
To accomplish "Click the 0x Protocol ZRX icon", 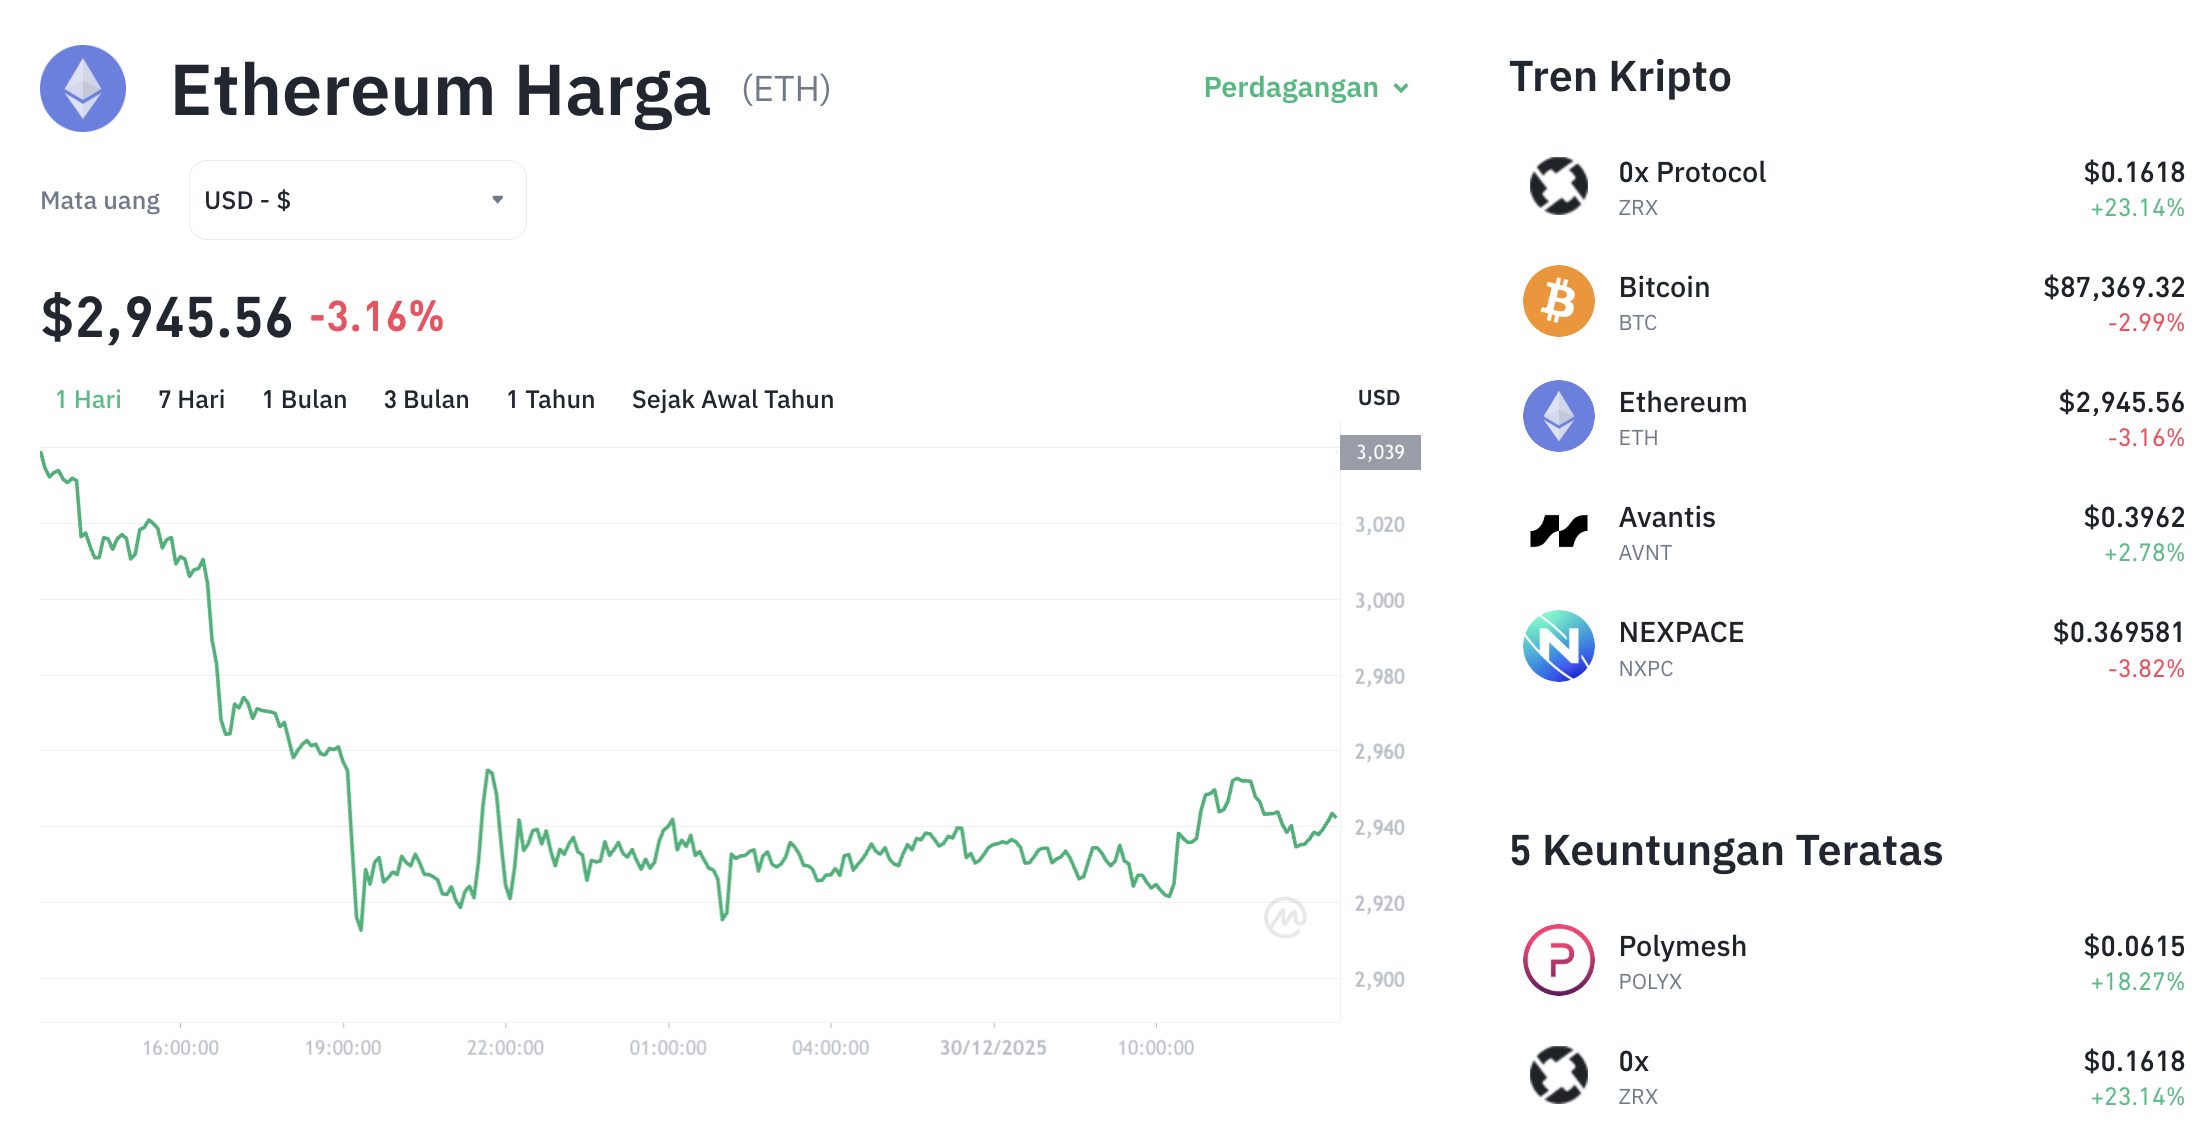I will [1557, 185].
